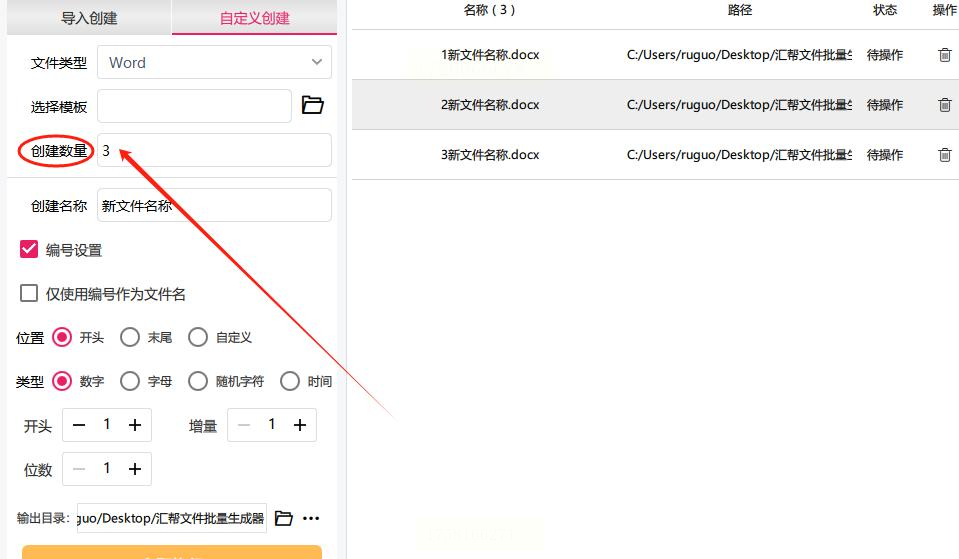Click 待操作 status of 2新文件名称.docx
The height and width of the screenshot is (559, 959).
(x=885, y=105)
